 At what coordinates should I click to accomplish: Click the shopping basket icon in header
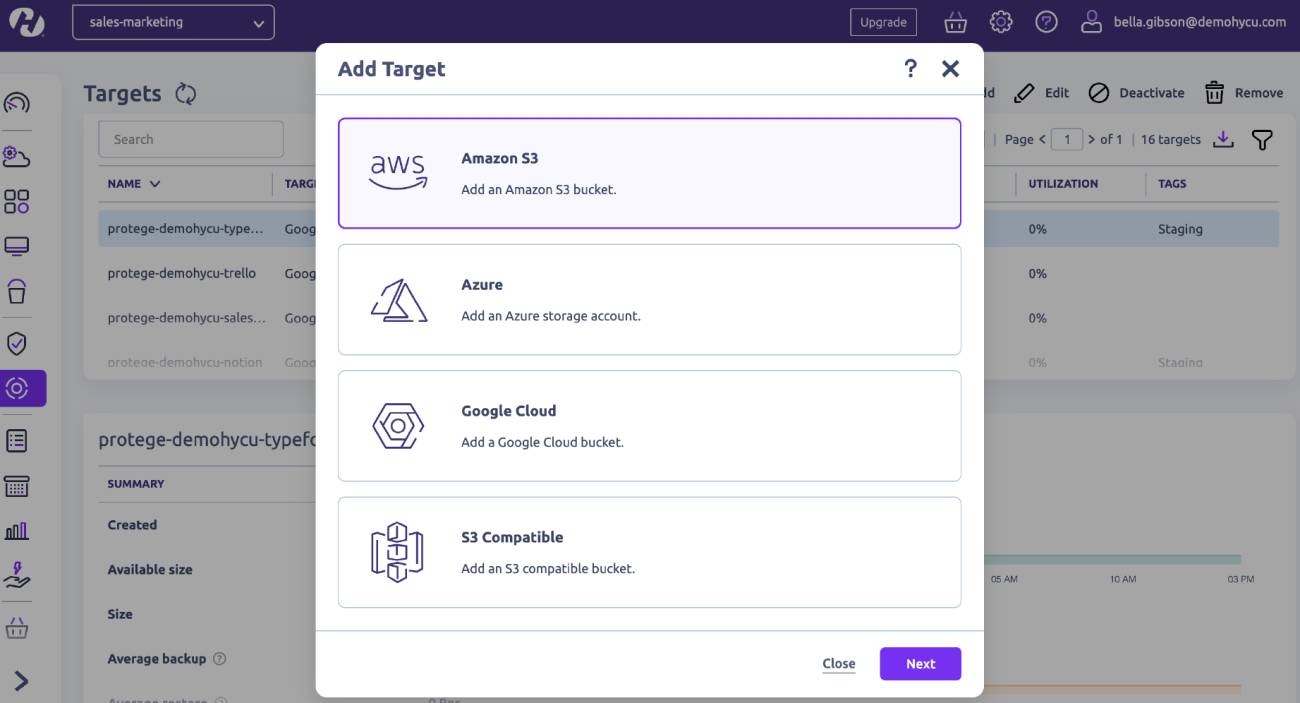pos(955,21)
